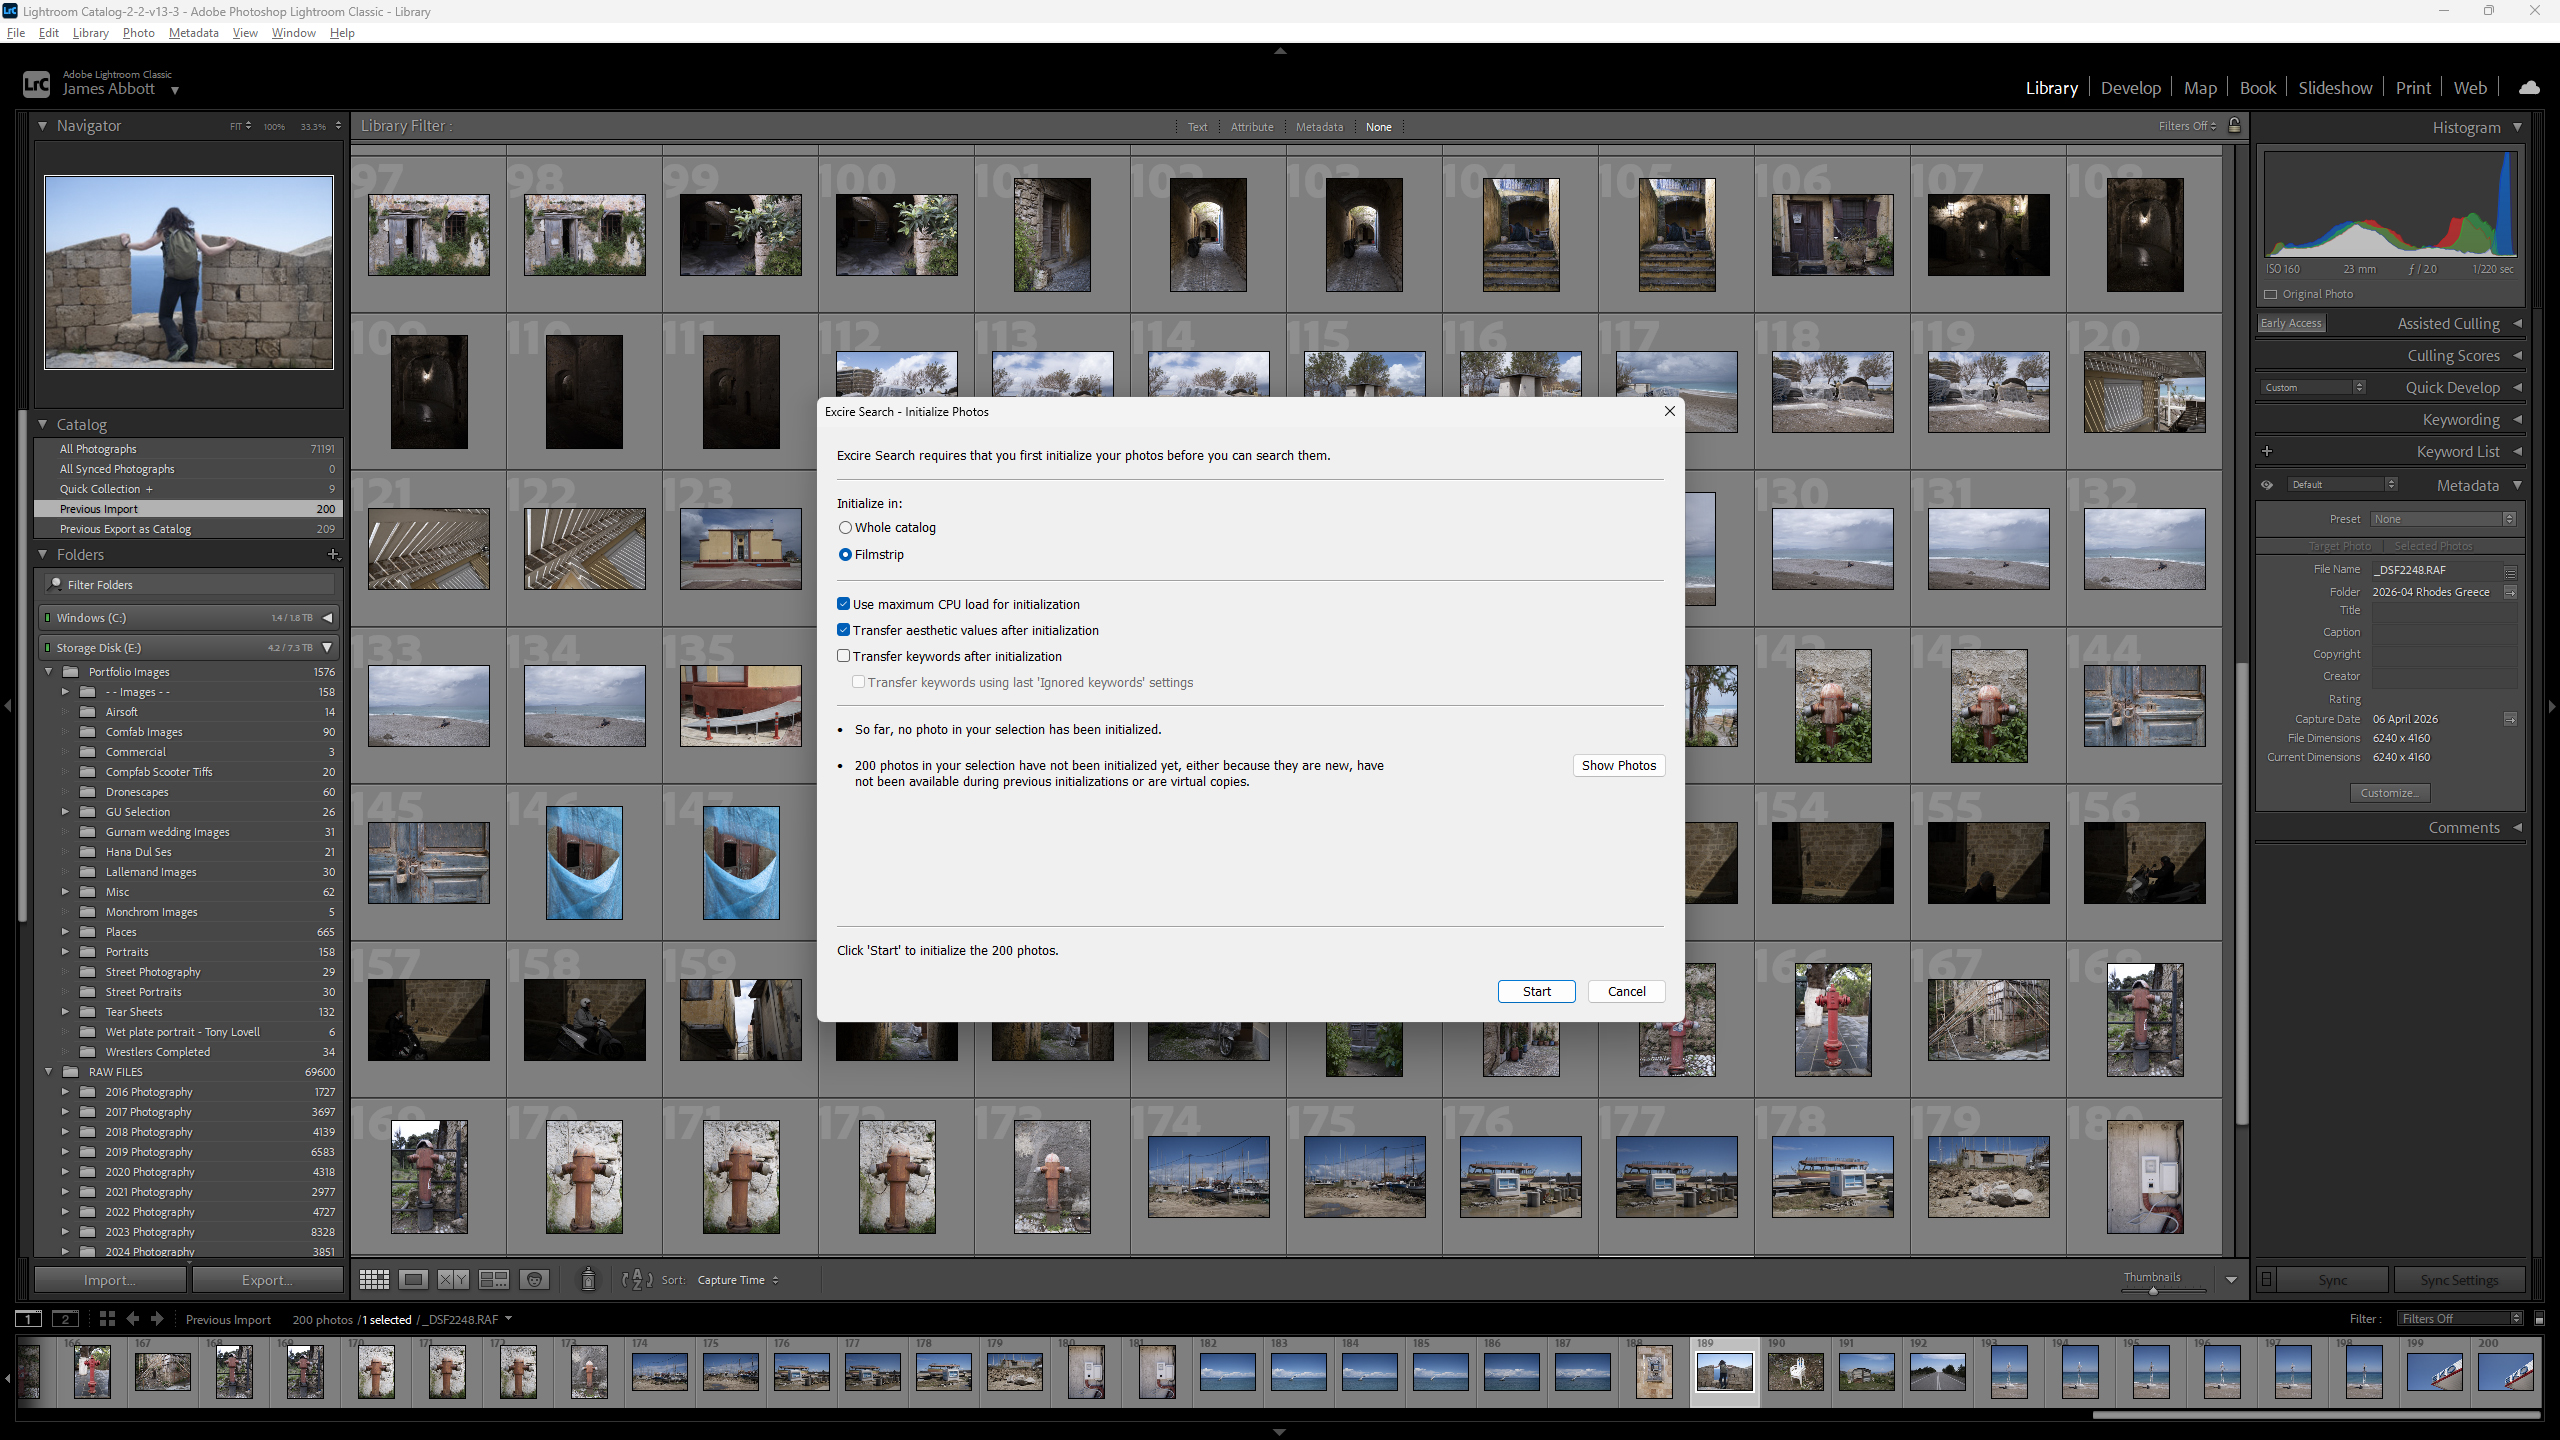Open the secondary window icon above the filmstrip

[x=65, y=1319]
